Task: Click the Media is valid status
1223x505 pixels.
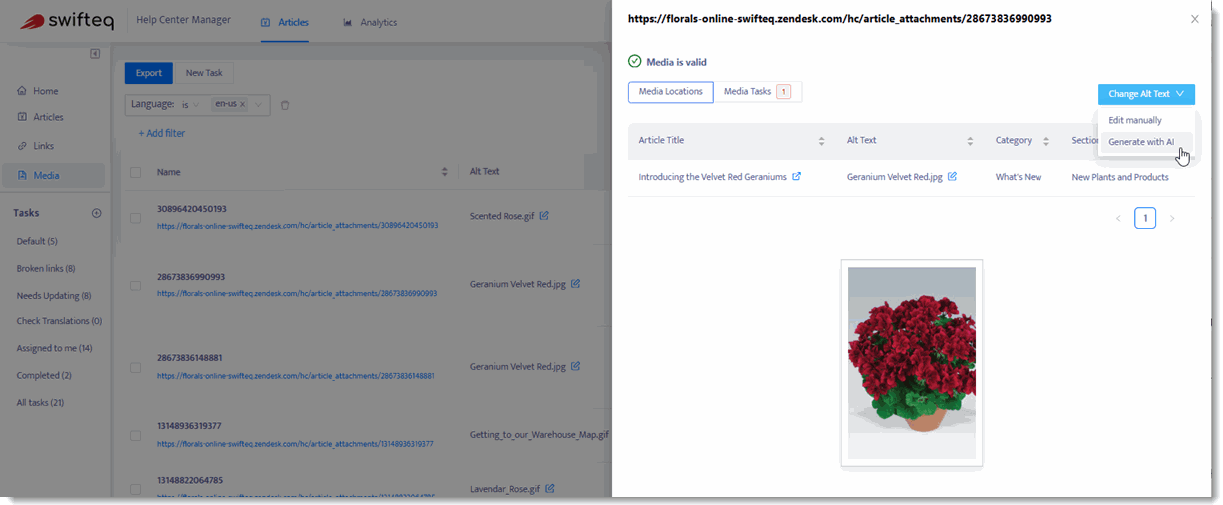Action: [667, 62]
